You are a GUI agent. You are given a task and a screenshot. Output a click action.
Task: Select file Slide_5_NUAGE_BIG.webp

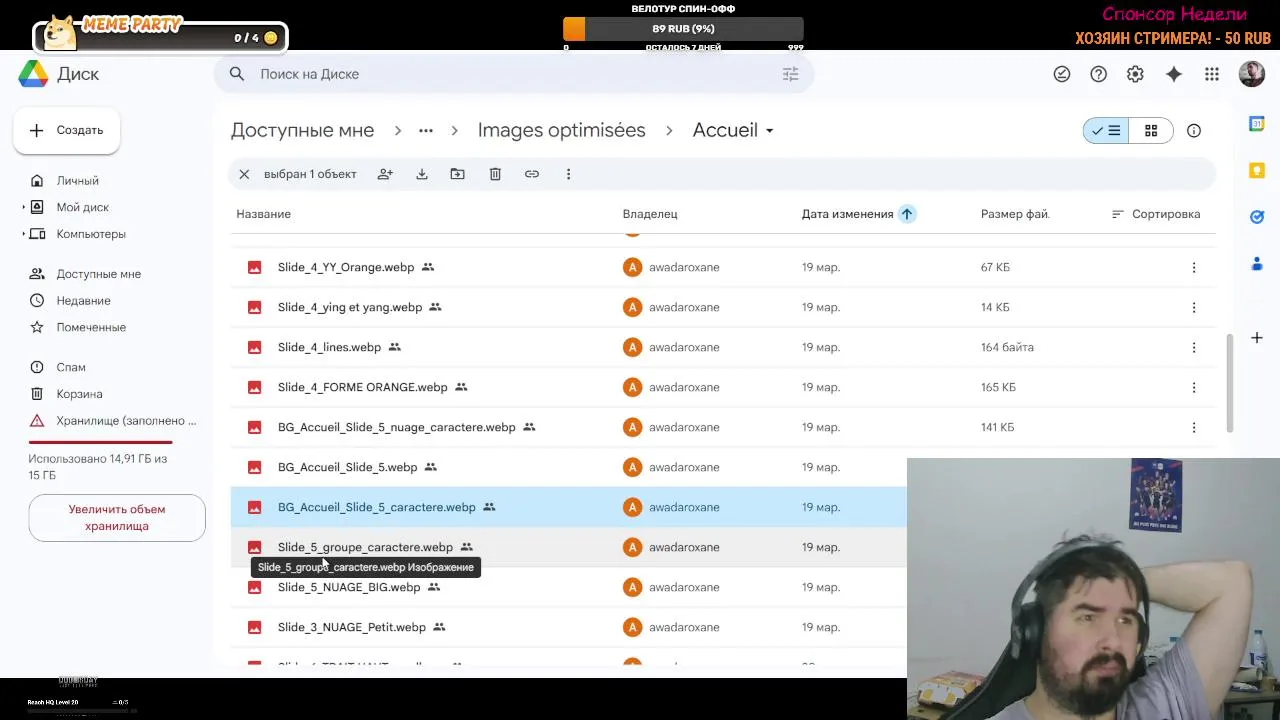tap(568, 587)
